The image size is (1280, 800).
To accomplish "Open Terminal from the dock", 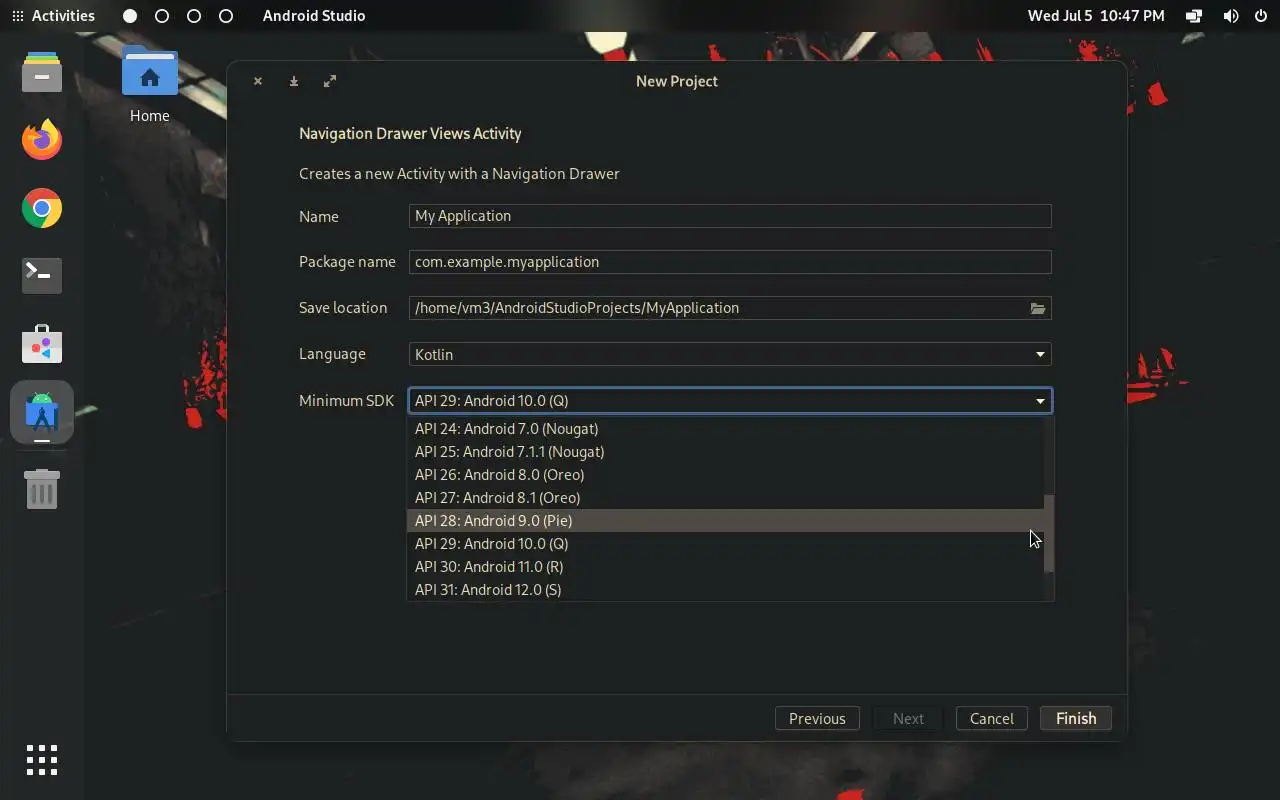I will tap(42, 275).
